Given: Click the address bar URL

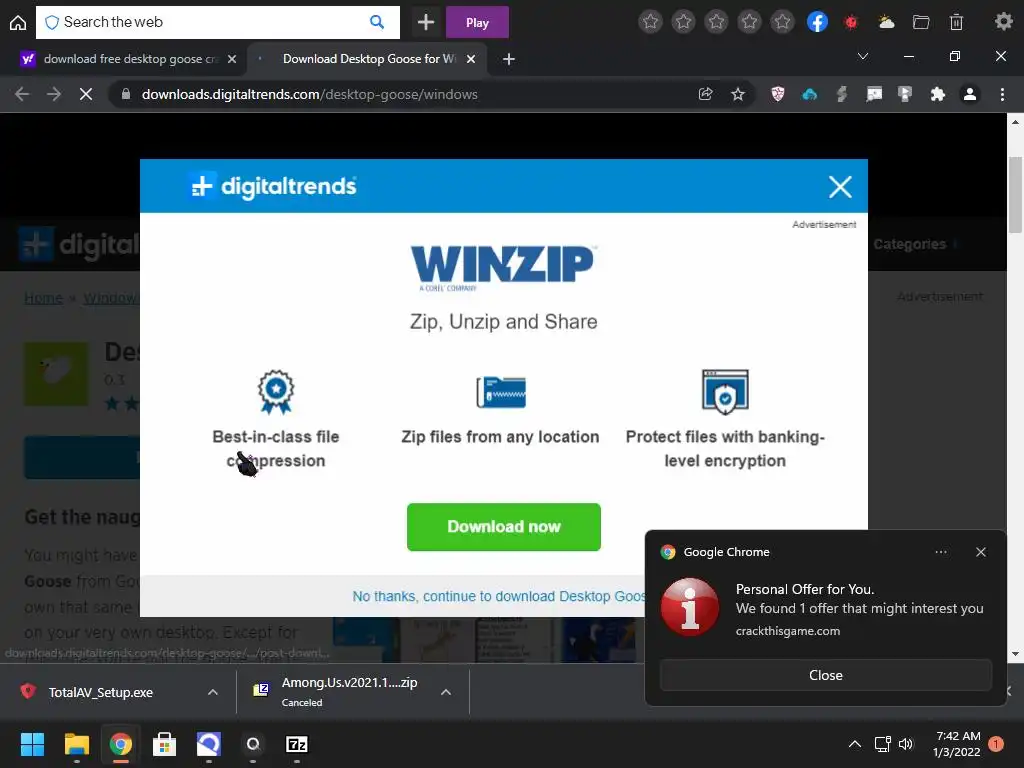Looking at the screenshot, I should 309,94.
